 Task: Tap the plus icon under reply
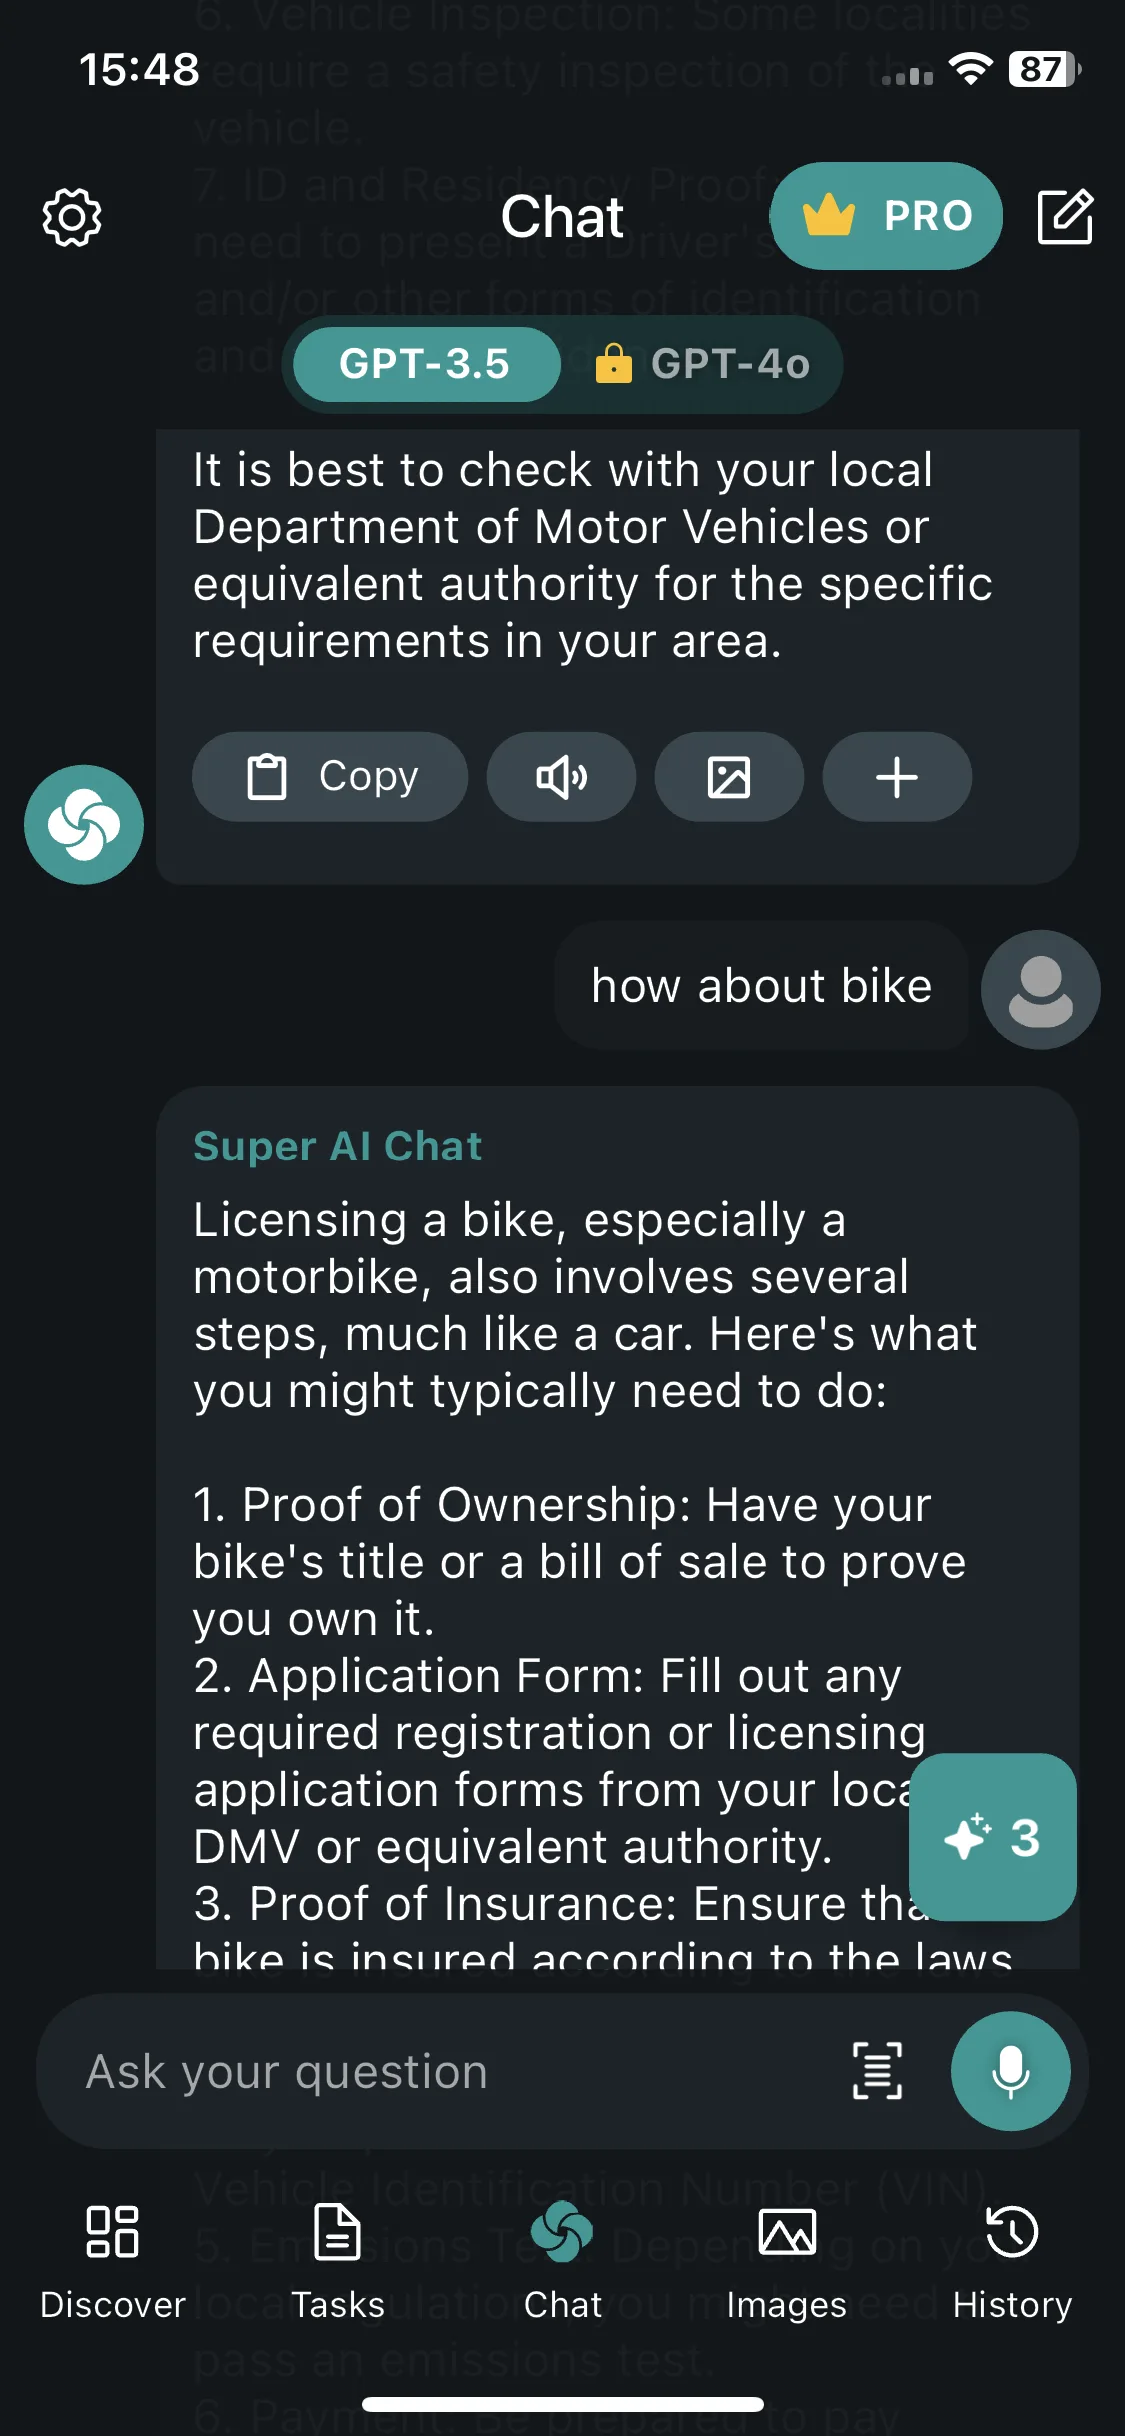point(897,777)
